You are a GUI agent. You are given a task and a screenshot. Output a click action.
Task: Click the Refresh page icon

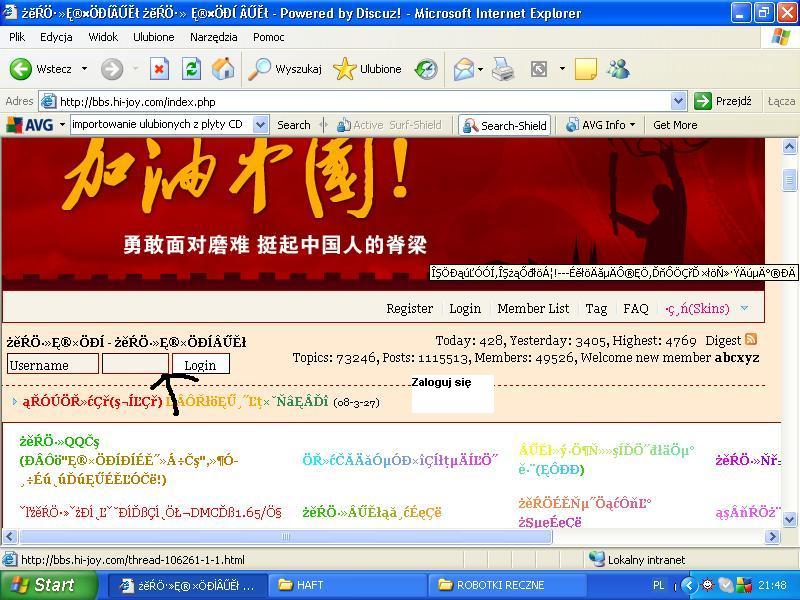coord(191,69)
